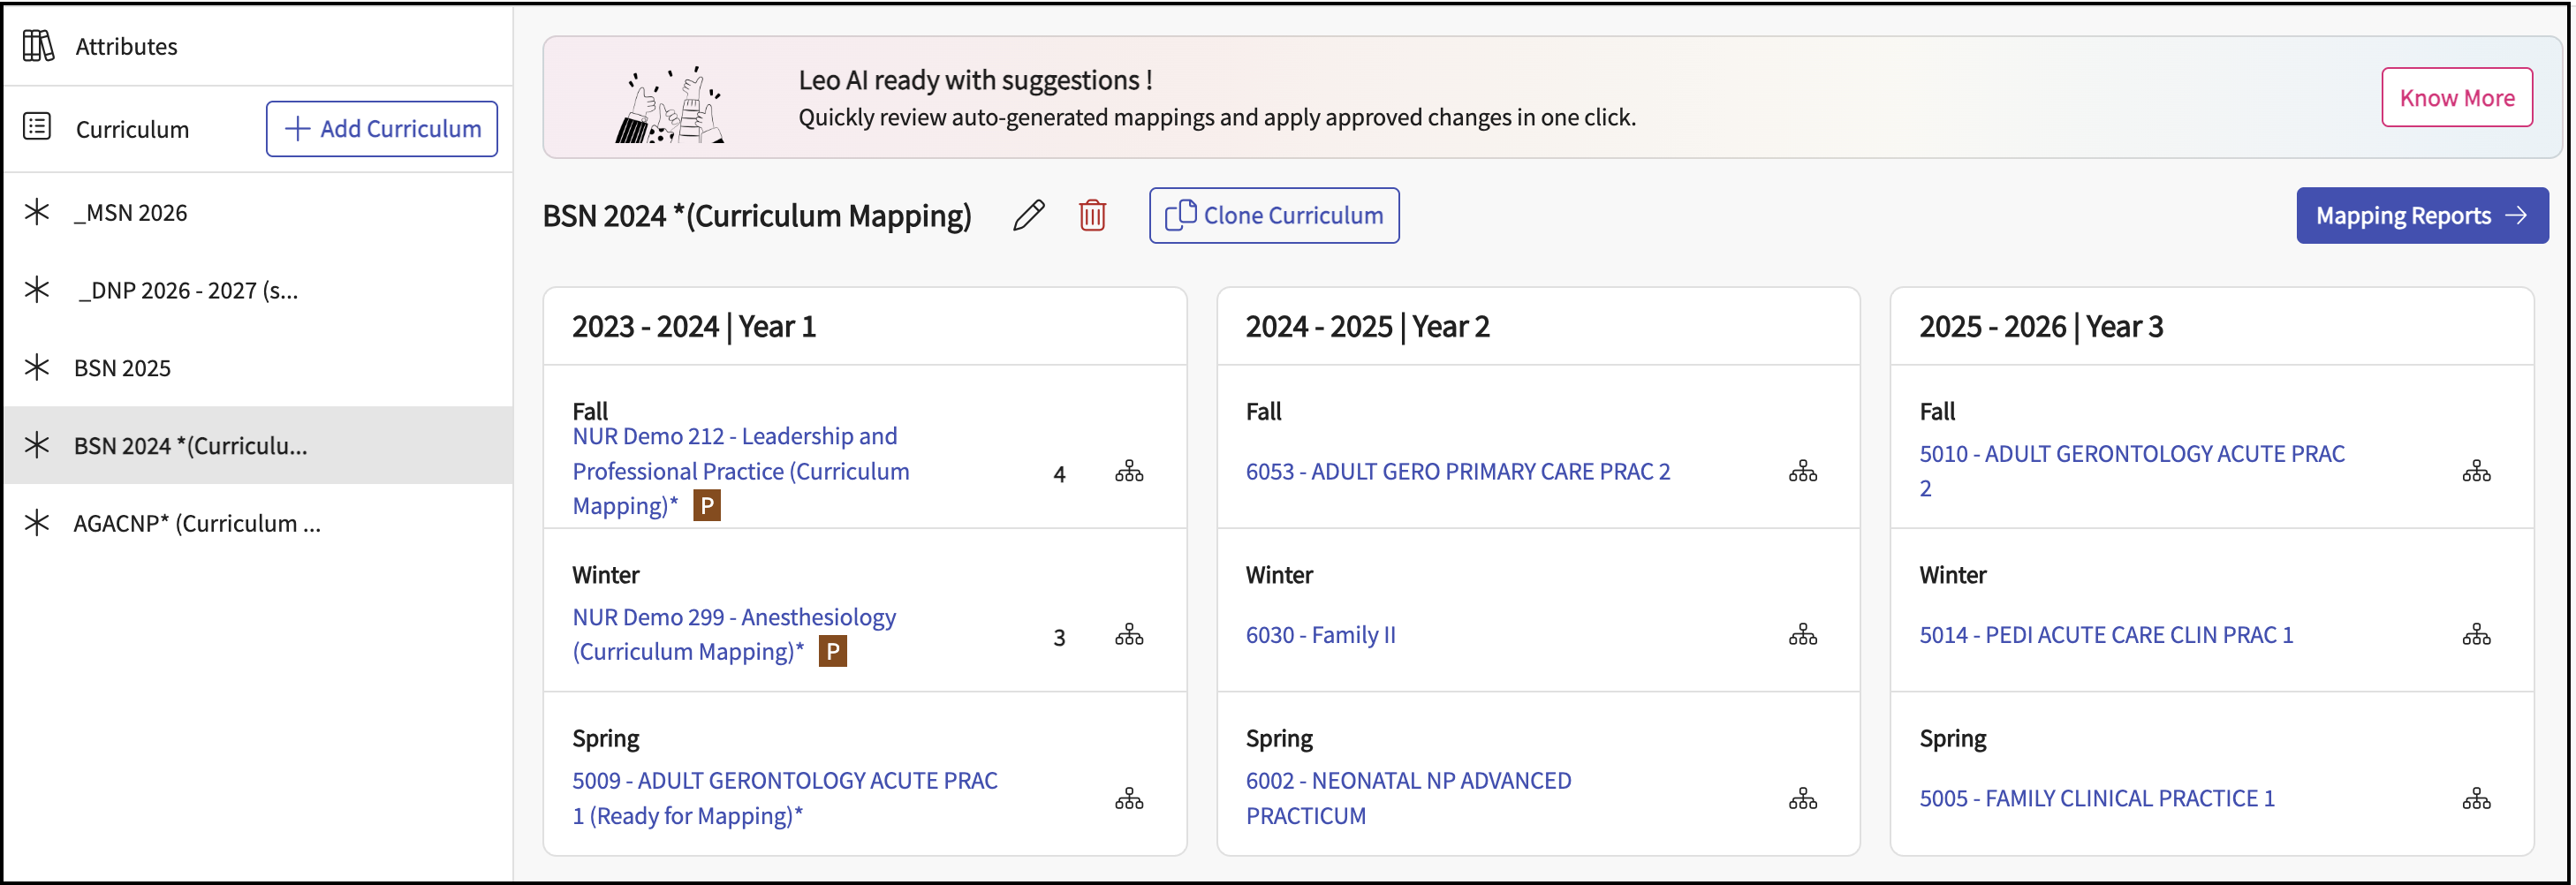Image resolution: width=2576 pixels, height=885 pixels.
Task: Click the Add Curriculum button
Action: pos(381,129)
